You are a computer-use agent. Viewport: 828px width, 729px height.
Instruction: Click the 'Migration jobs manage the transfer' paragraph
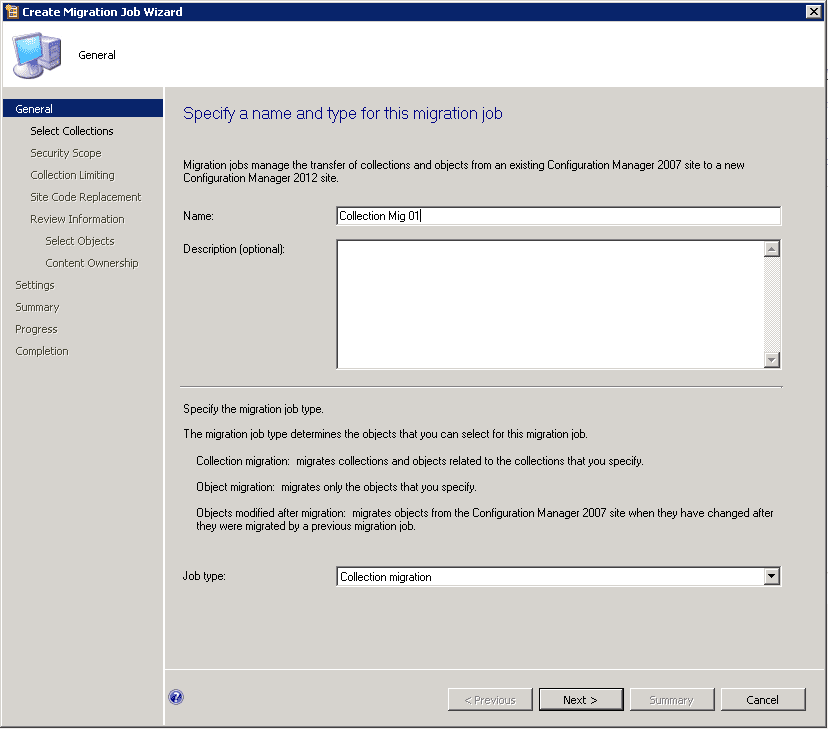click(464, 172)
